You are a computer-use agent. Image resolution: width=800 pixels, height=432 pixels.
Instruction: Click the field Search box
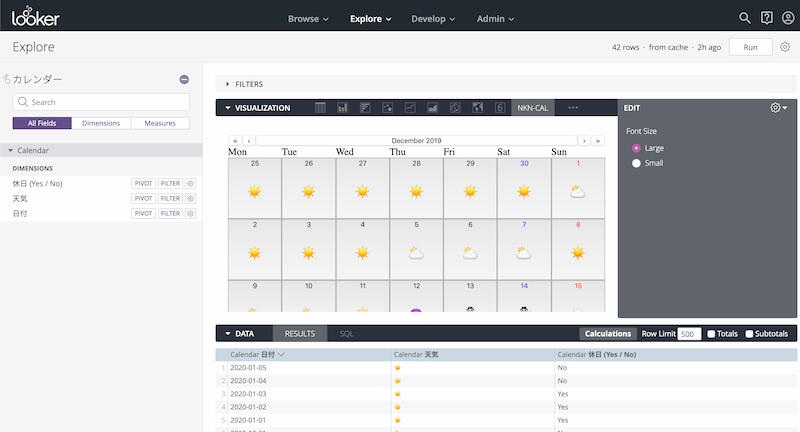coord(101,102)
